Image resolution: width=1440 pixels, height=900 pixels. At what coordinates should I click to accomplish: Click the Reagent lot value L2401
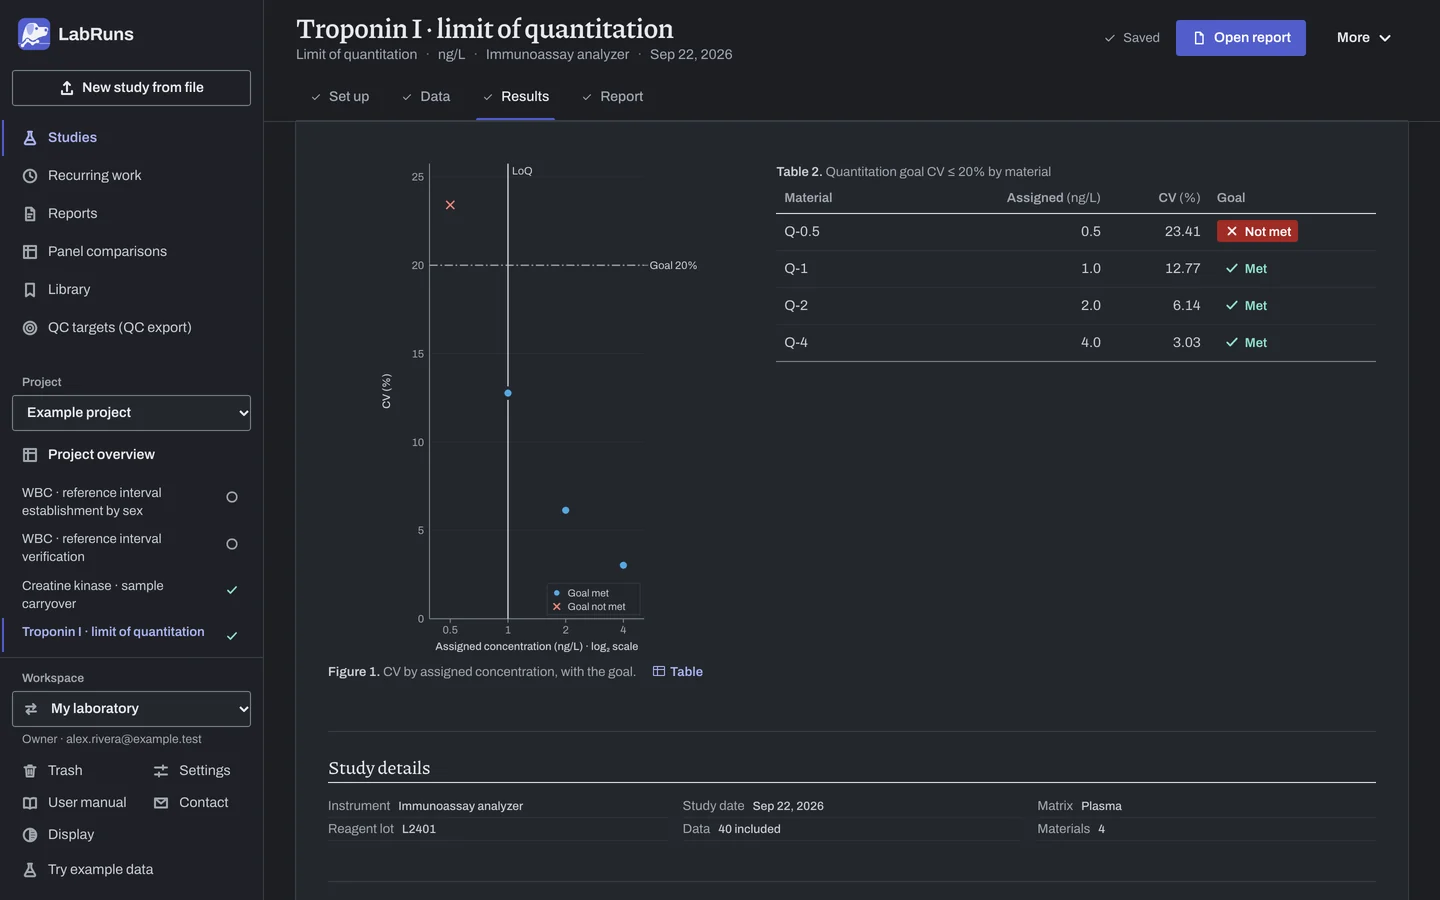419,829
